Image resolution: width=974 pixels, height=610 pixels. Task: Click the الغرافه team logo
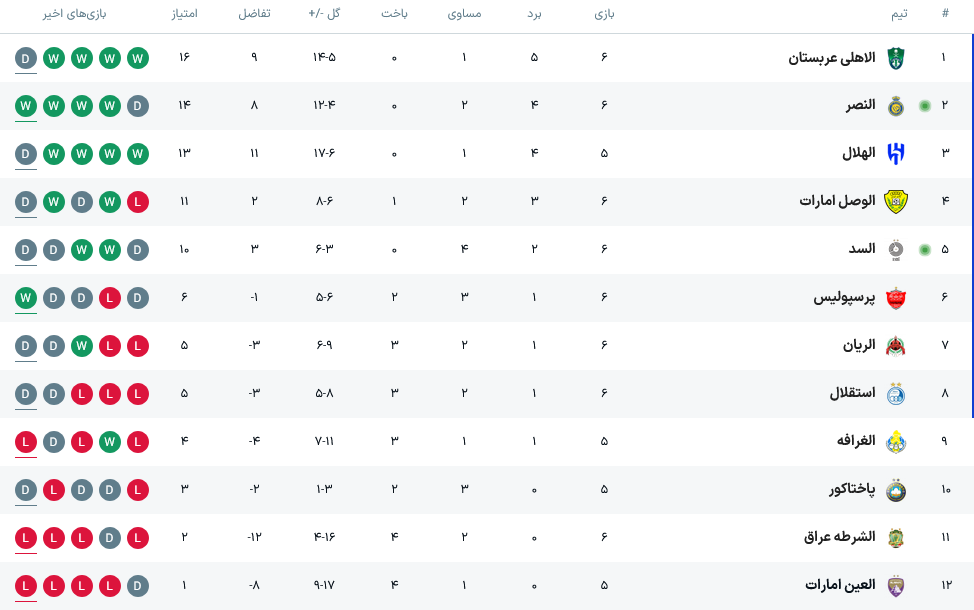(896, 442)
